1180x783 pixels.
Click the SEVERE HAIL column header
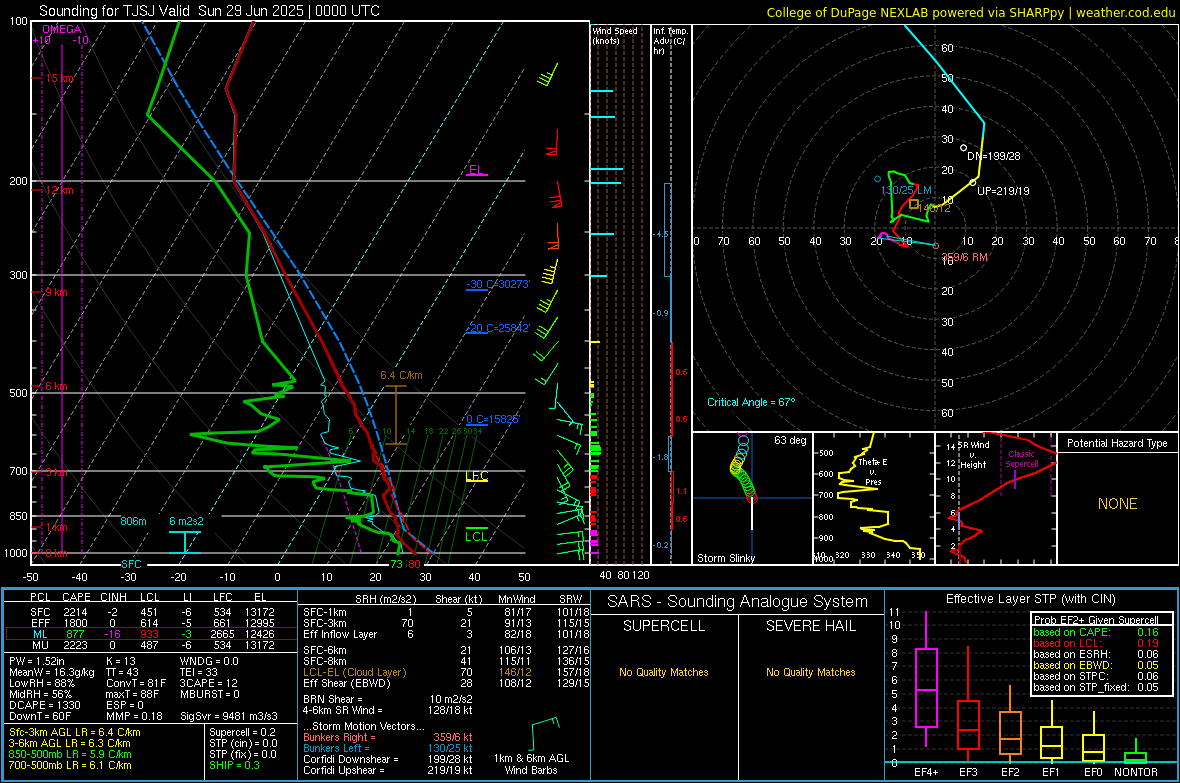click(x=810, y=626)
